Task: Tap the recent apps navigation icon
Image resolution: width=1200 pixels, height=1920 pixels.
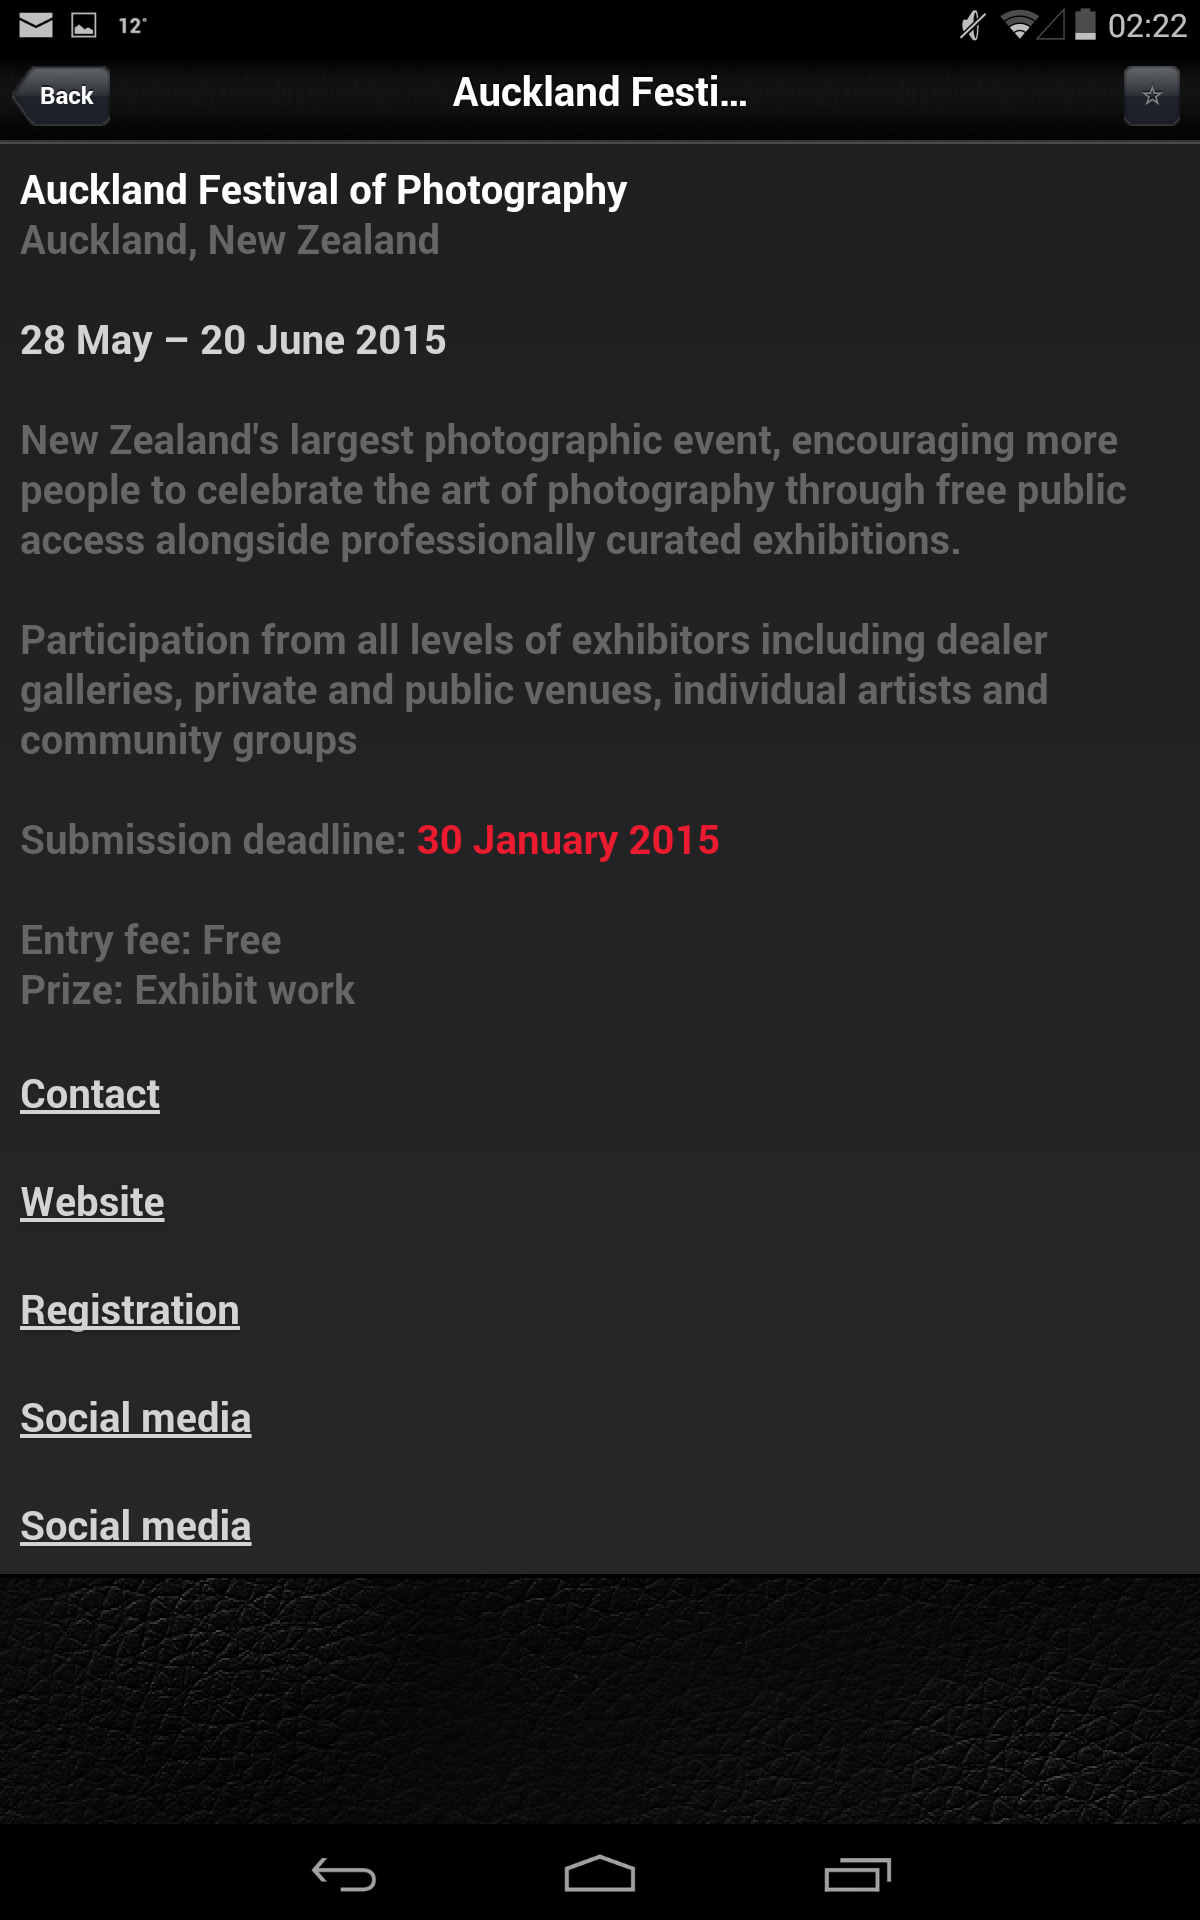Action: (857, 1874)
